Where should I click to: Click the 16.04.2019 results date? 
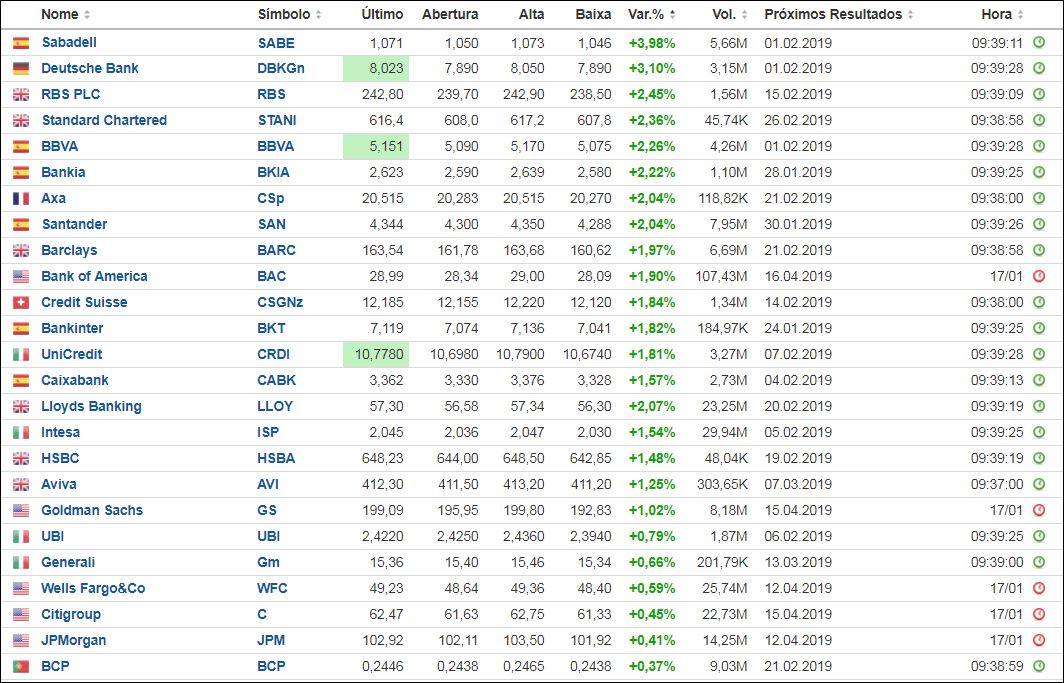coord(798,277)
